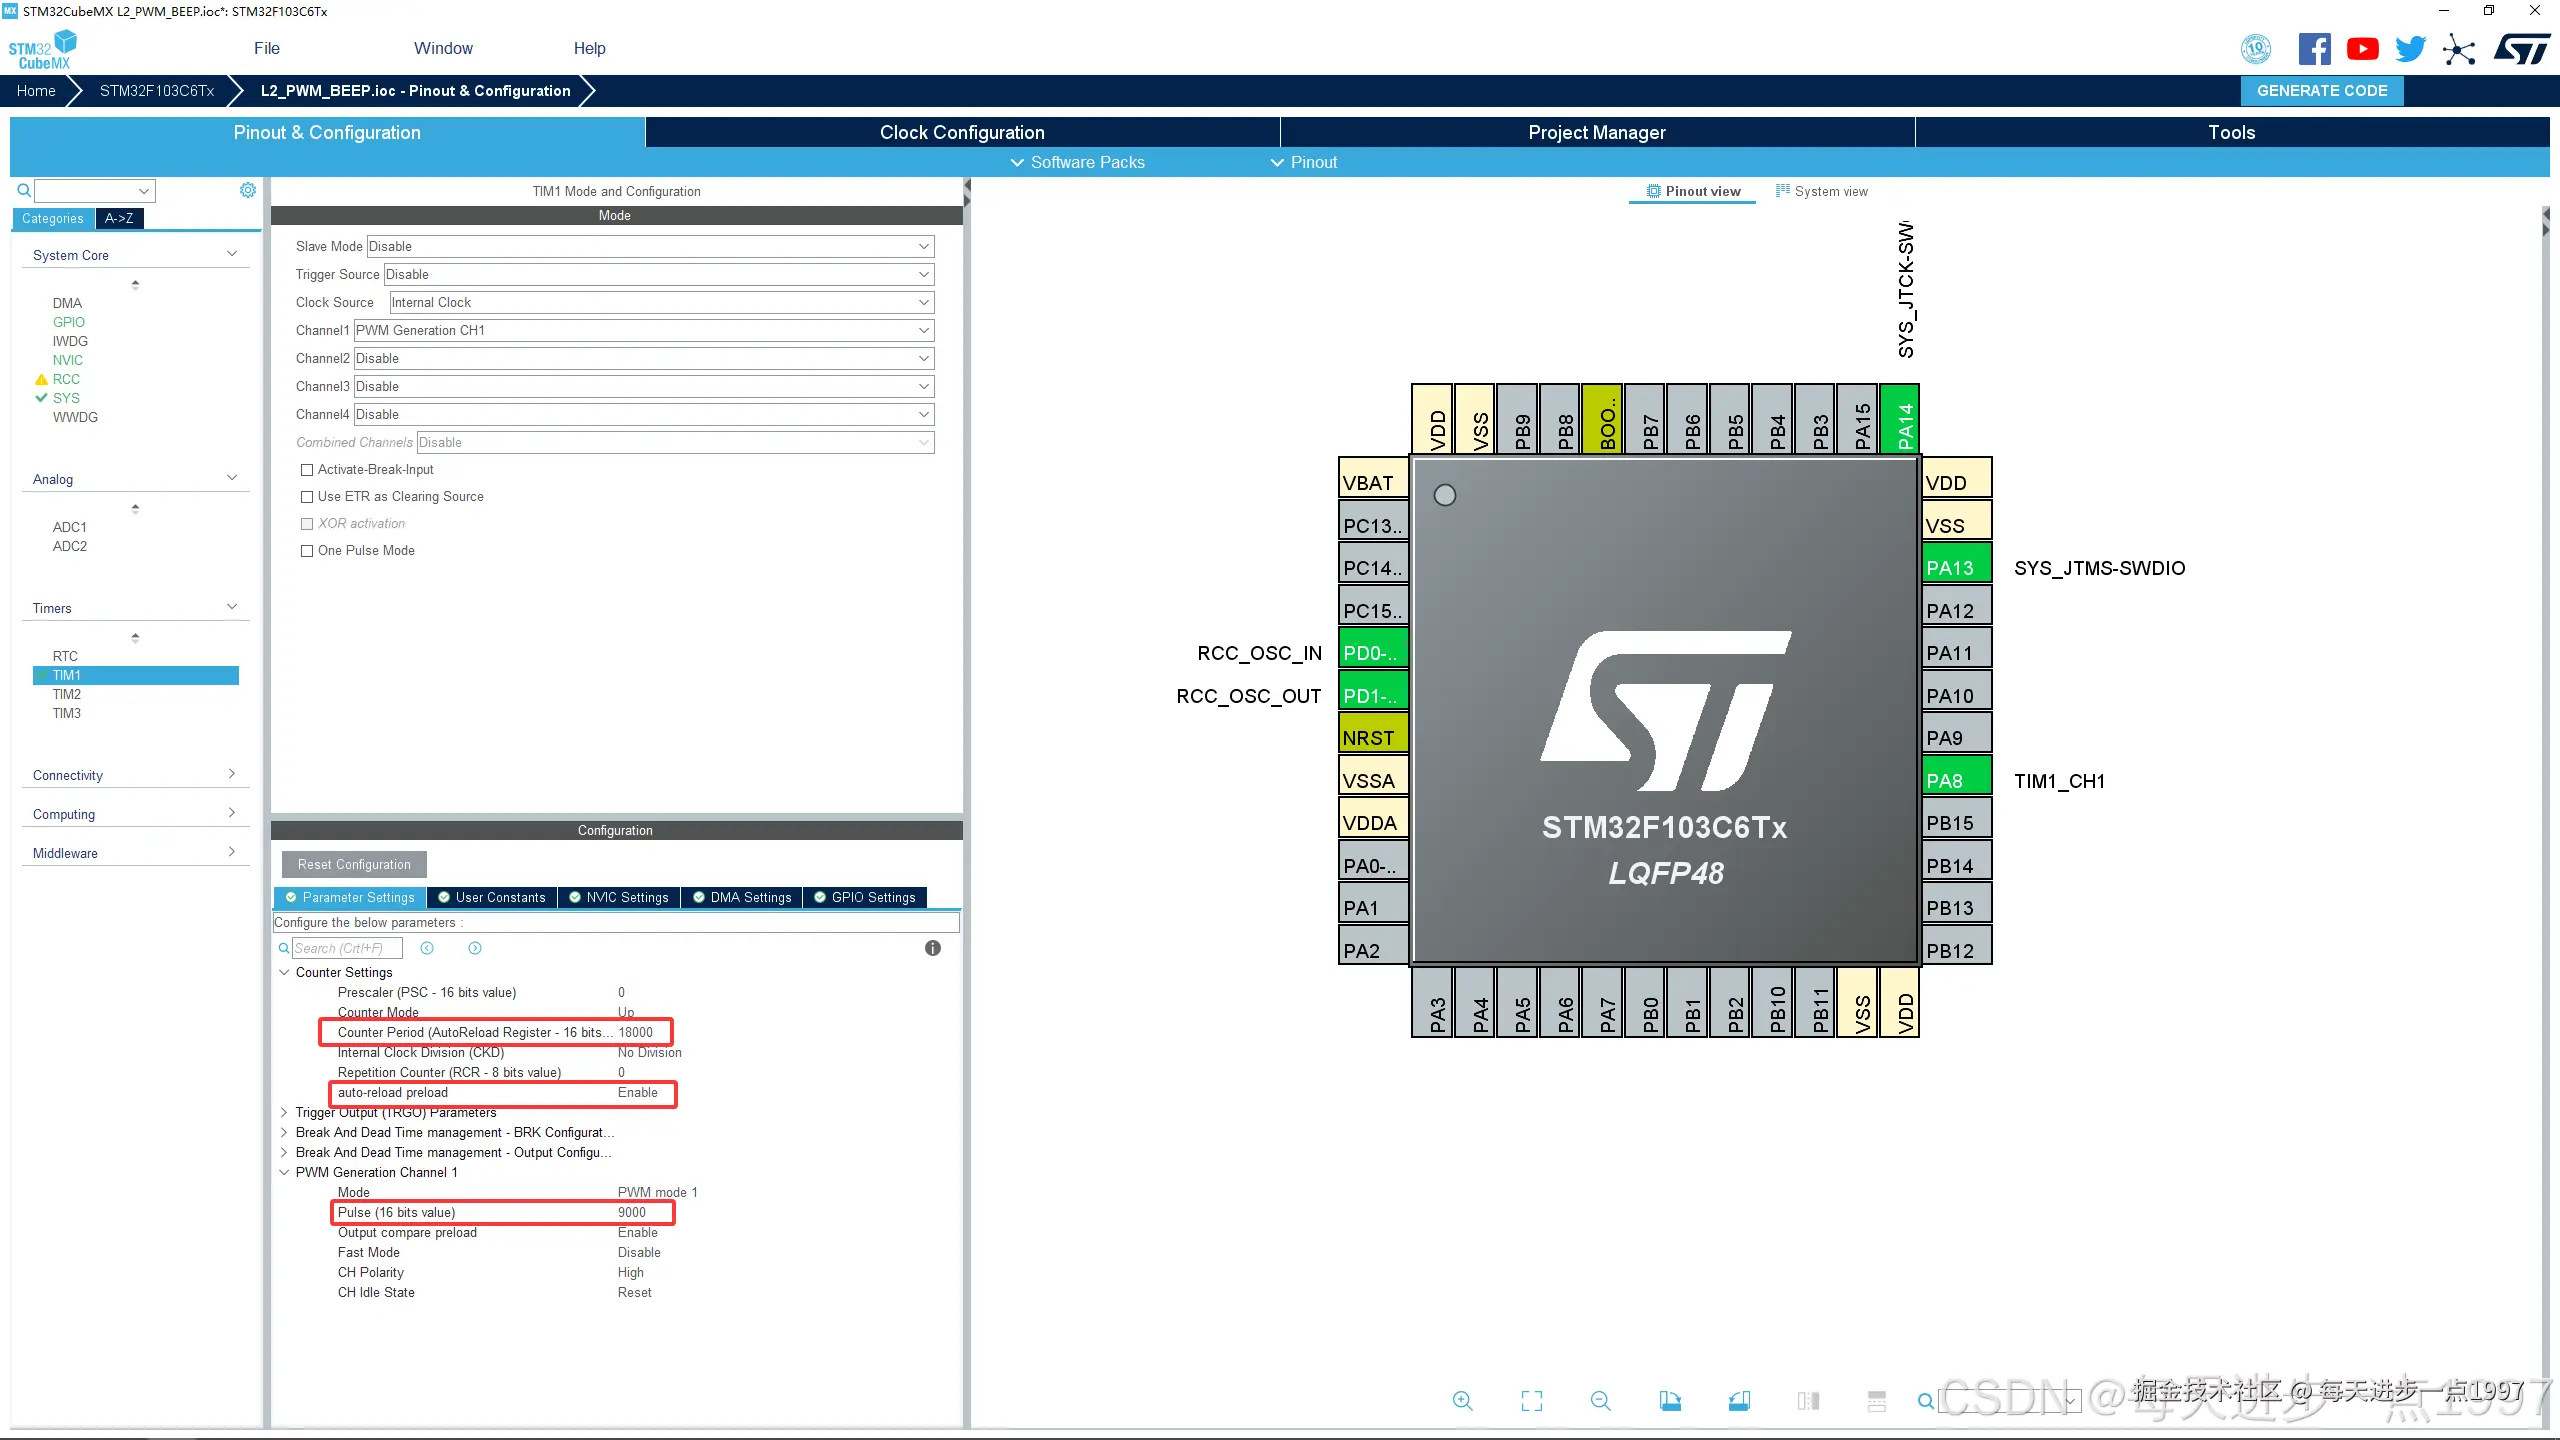The width and height of the screenshot is (2560, 1440).
Task: Toggle the One Pulse Mode checkbox
Action: click(x=307, y=551)
